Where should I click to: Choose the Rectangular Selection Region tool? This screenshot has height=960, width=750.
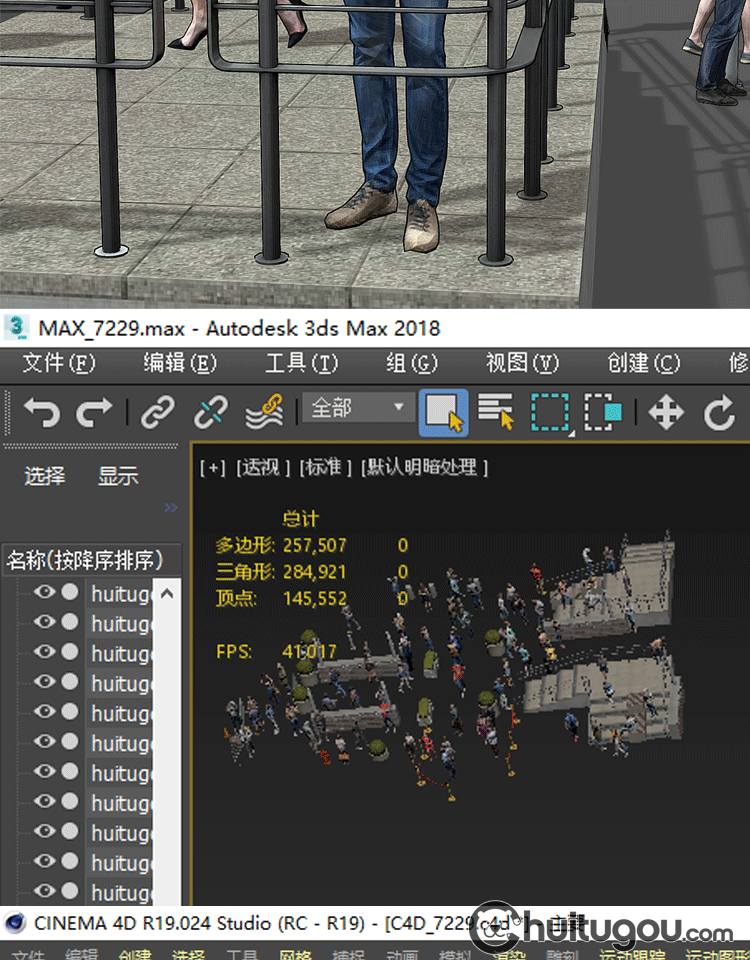coord(550,411)
